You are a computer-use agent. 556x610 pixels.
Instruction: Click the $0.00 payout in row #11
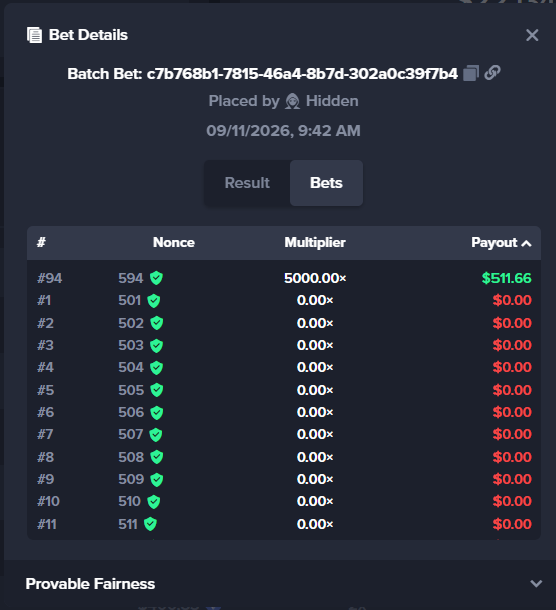512,524
